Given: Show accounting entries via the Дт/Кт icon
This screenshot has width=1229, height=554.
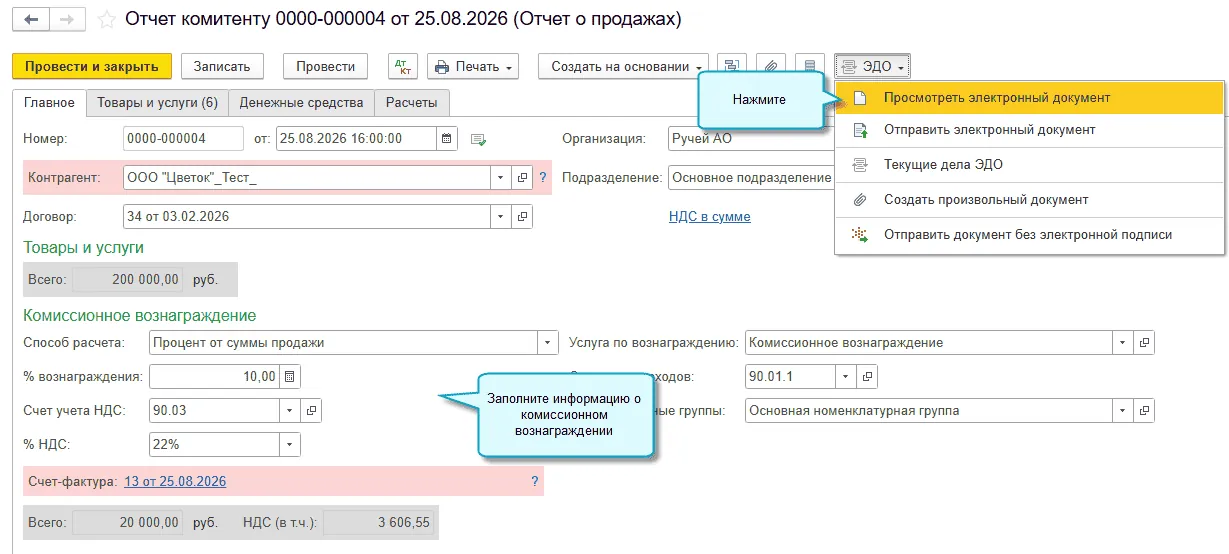Looking at the screenshot, I should pyautogui.click(x=403, y=66).
